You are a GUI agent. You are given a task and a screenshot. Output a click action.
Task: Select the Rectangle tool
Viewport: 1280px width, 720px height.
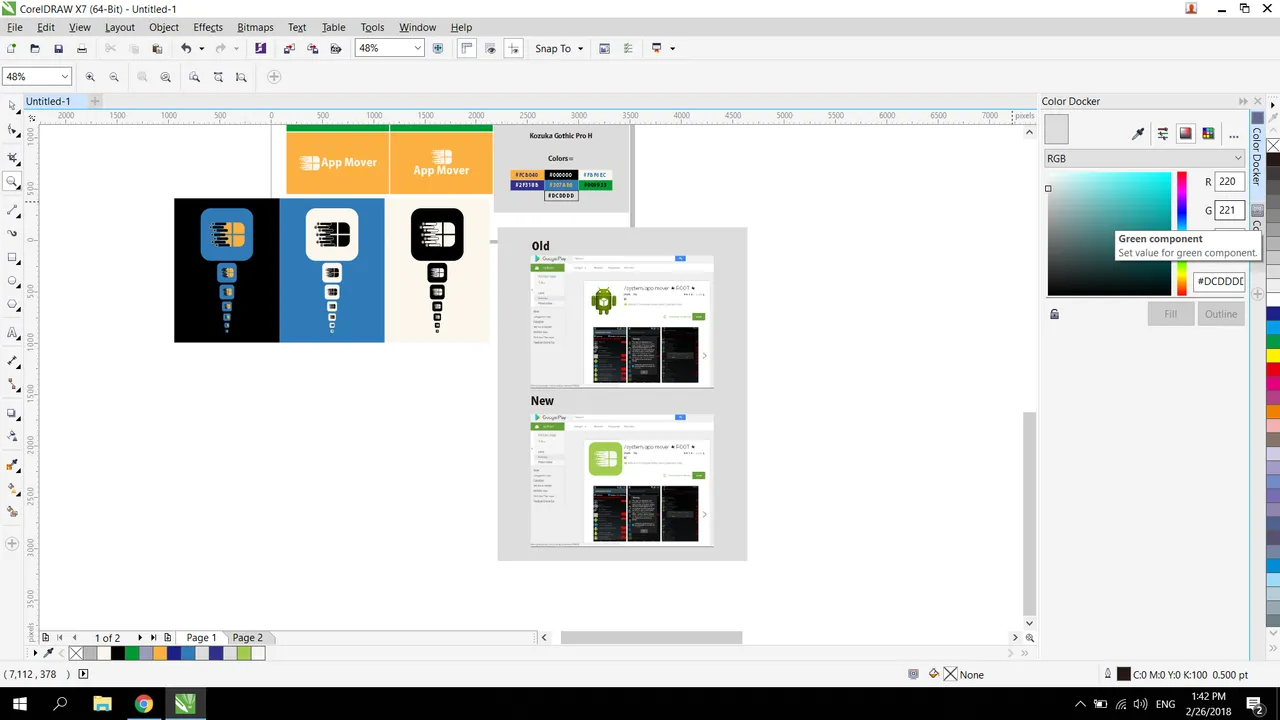coord(12,258)
